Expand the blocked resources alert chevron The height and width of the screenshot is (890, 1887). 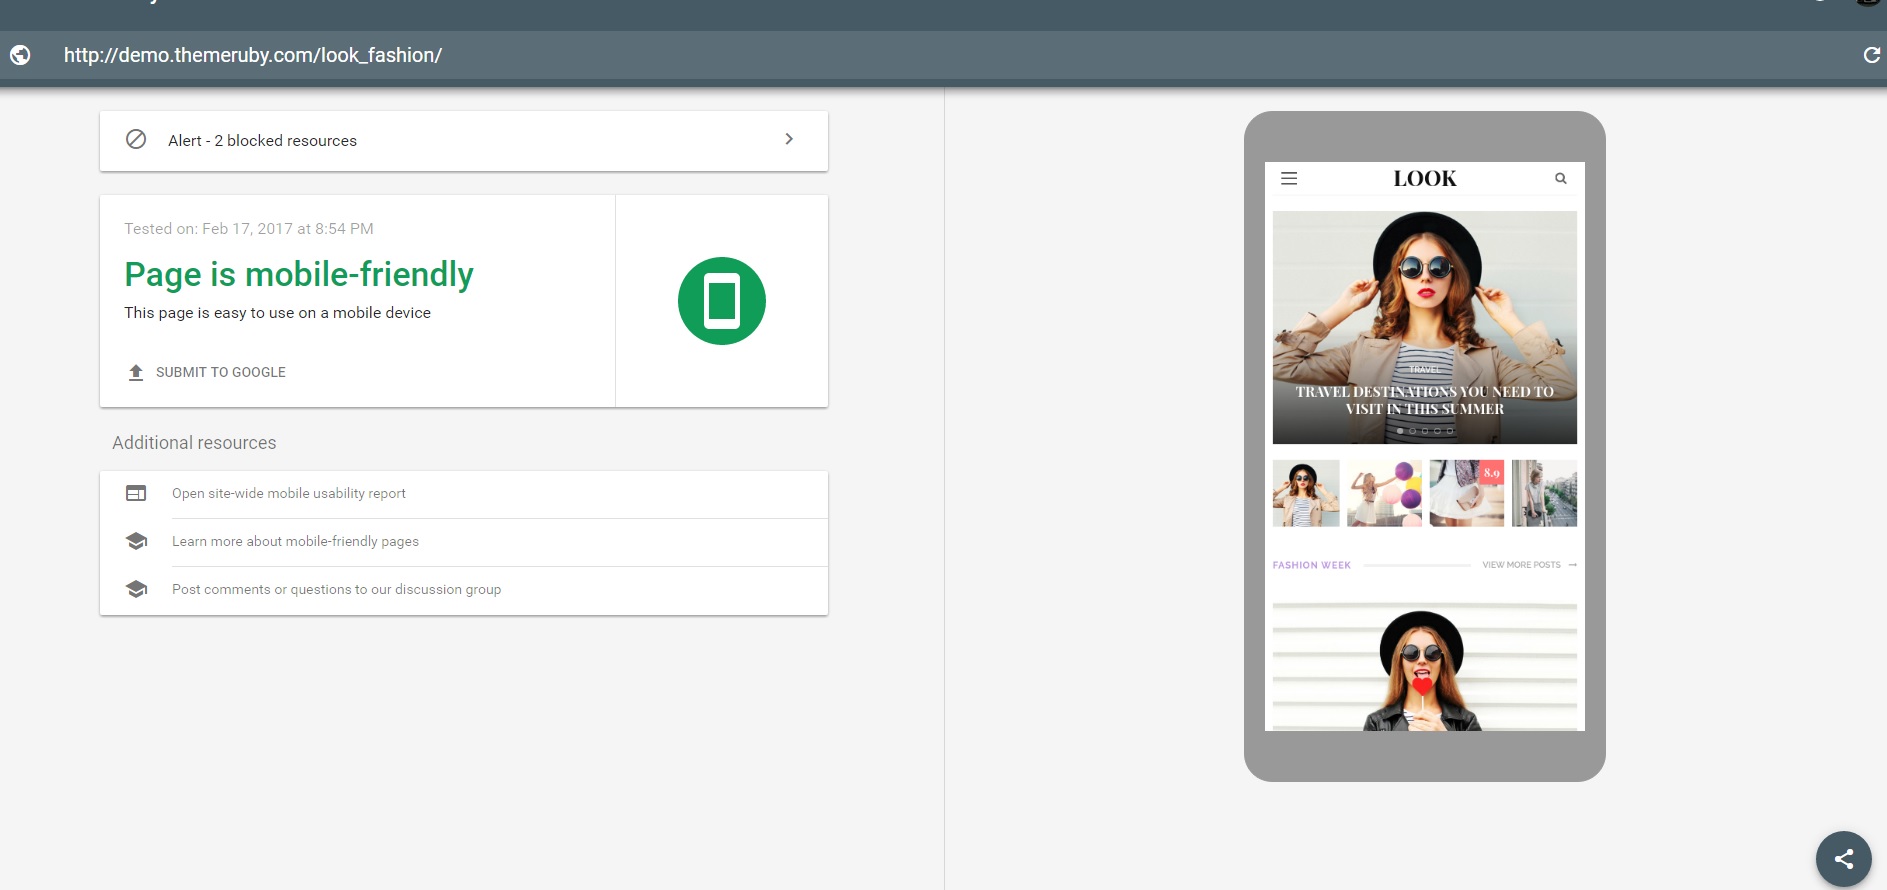[x=789, y=140]
